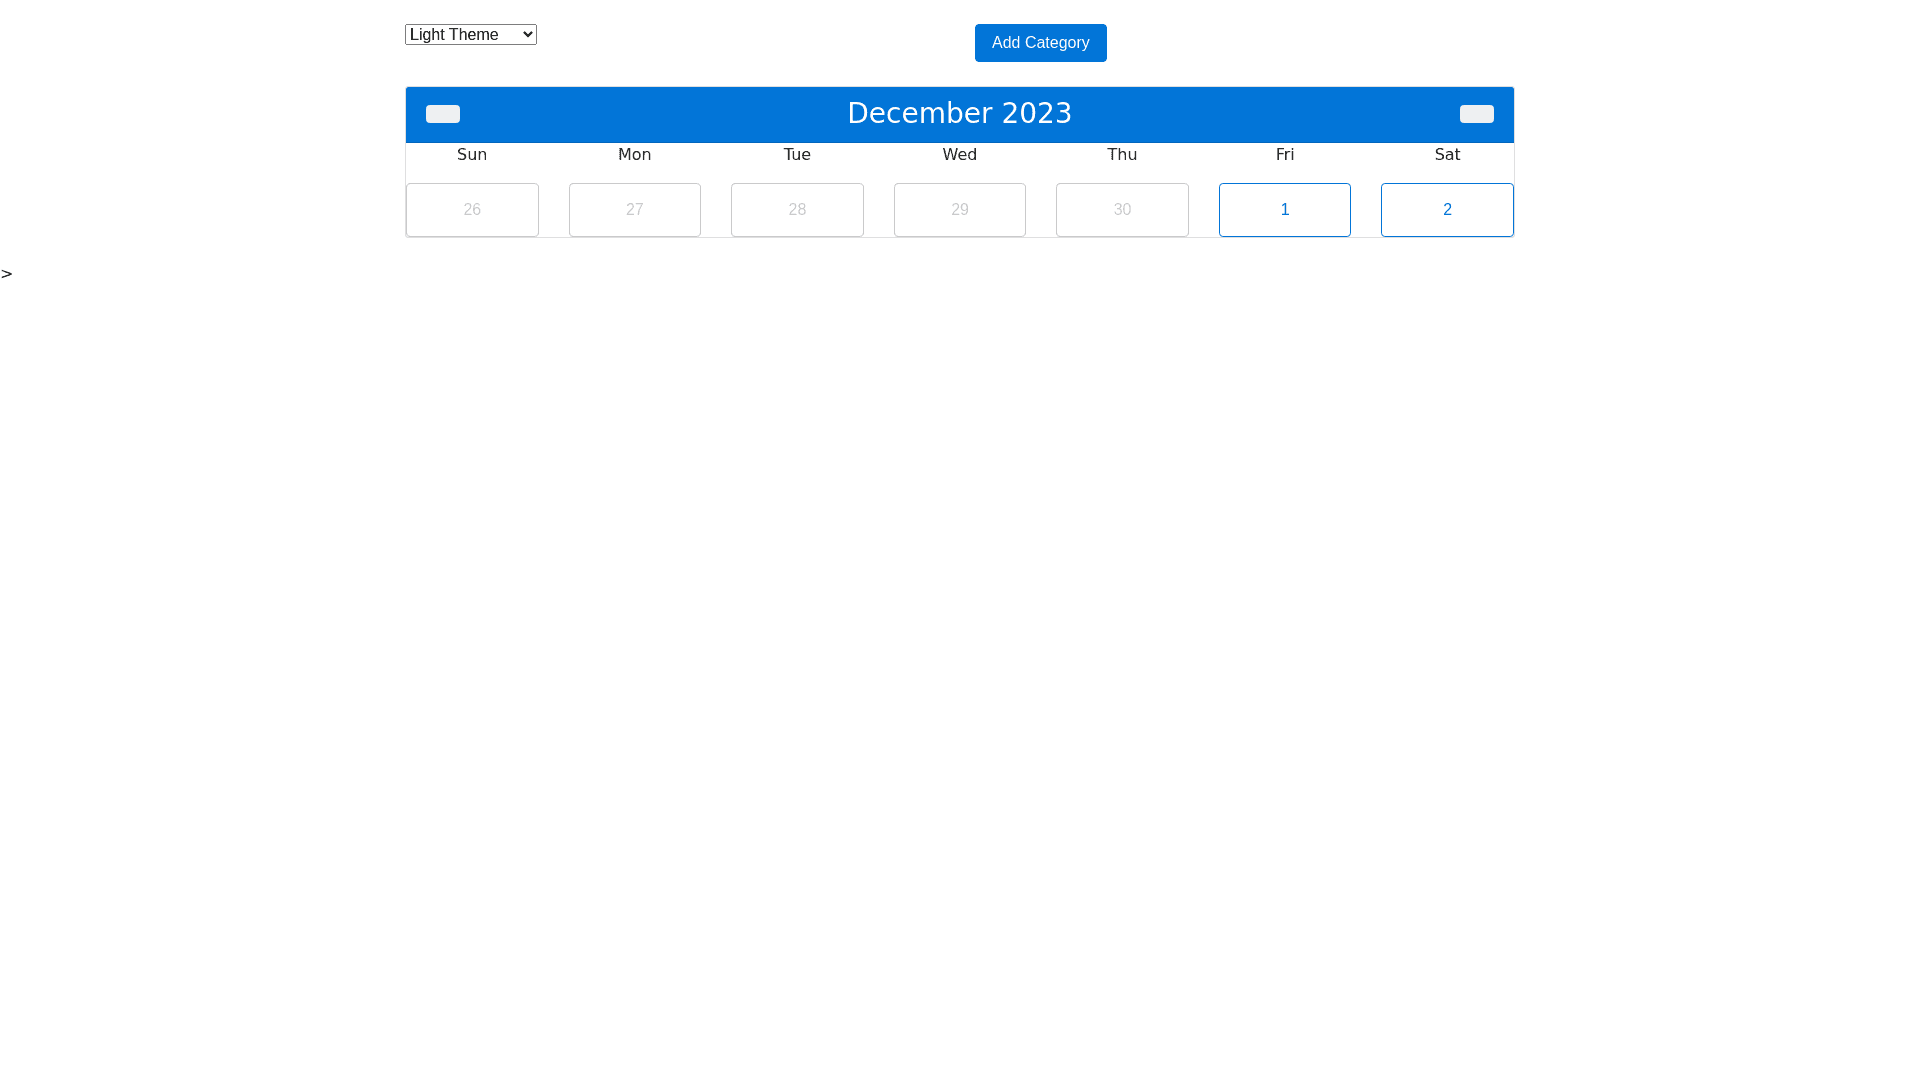Screen dimensions: 1920x1080
Task: Click the previous month navigation button
Action: coord(442,114)
